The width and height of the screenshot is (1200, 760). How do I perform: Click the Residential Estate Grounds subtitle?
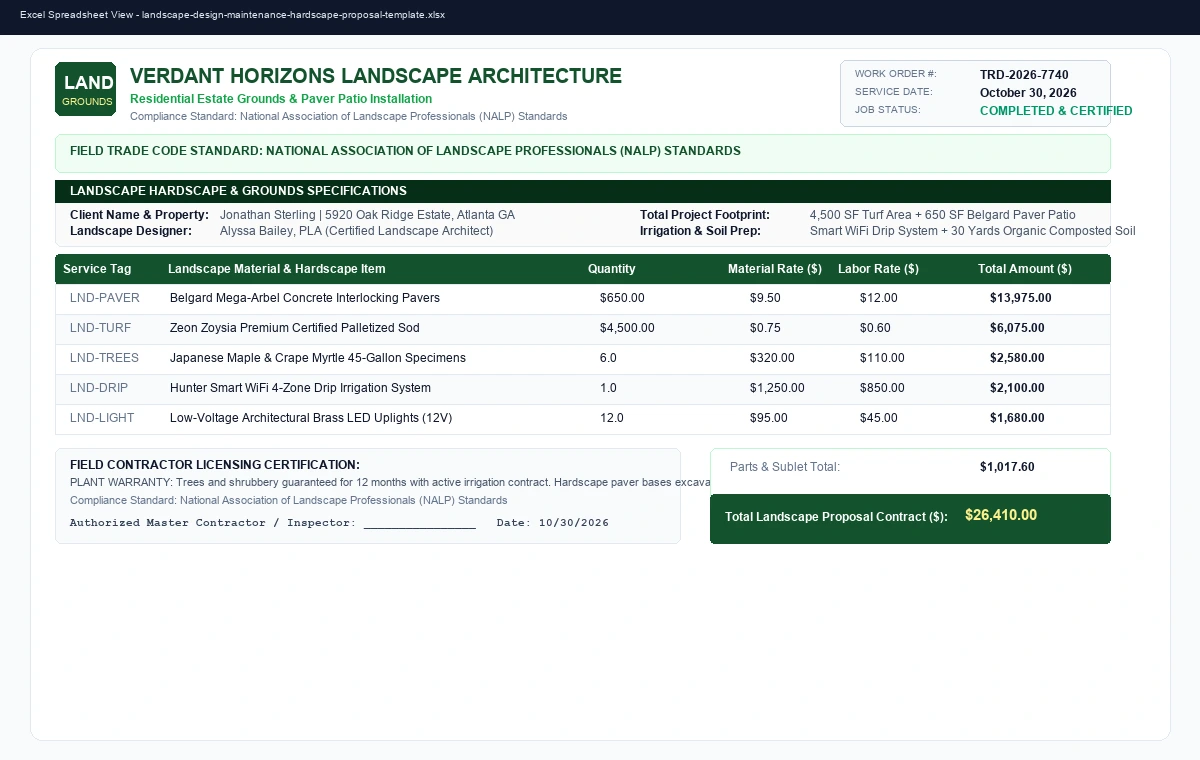[281, 99]
